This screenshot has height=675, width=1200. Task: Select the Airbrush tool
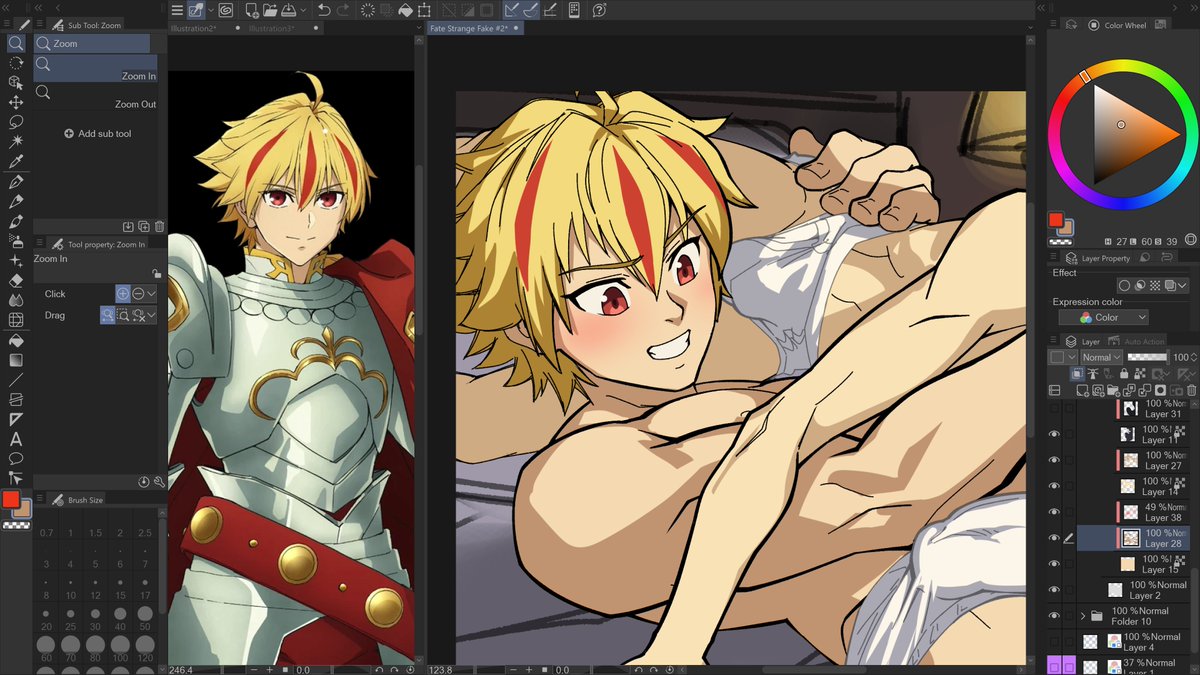click(16, 241)
